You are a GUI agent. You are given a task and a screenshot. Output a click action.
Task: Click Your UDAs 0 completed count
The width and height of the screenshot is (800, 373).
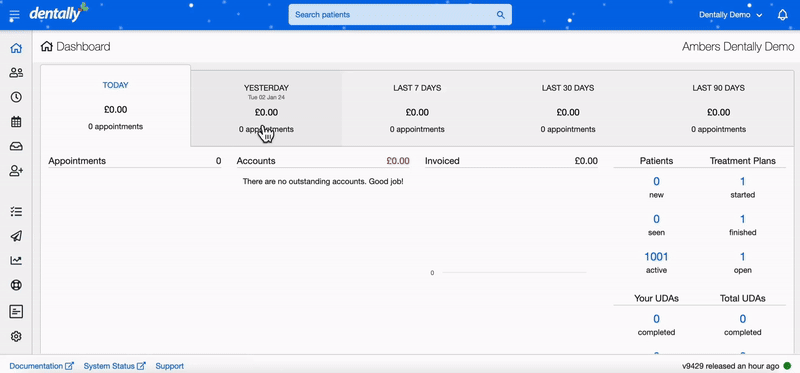[x=656, y=319]
